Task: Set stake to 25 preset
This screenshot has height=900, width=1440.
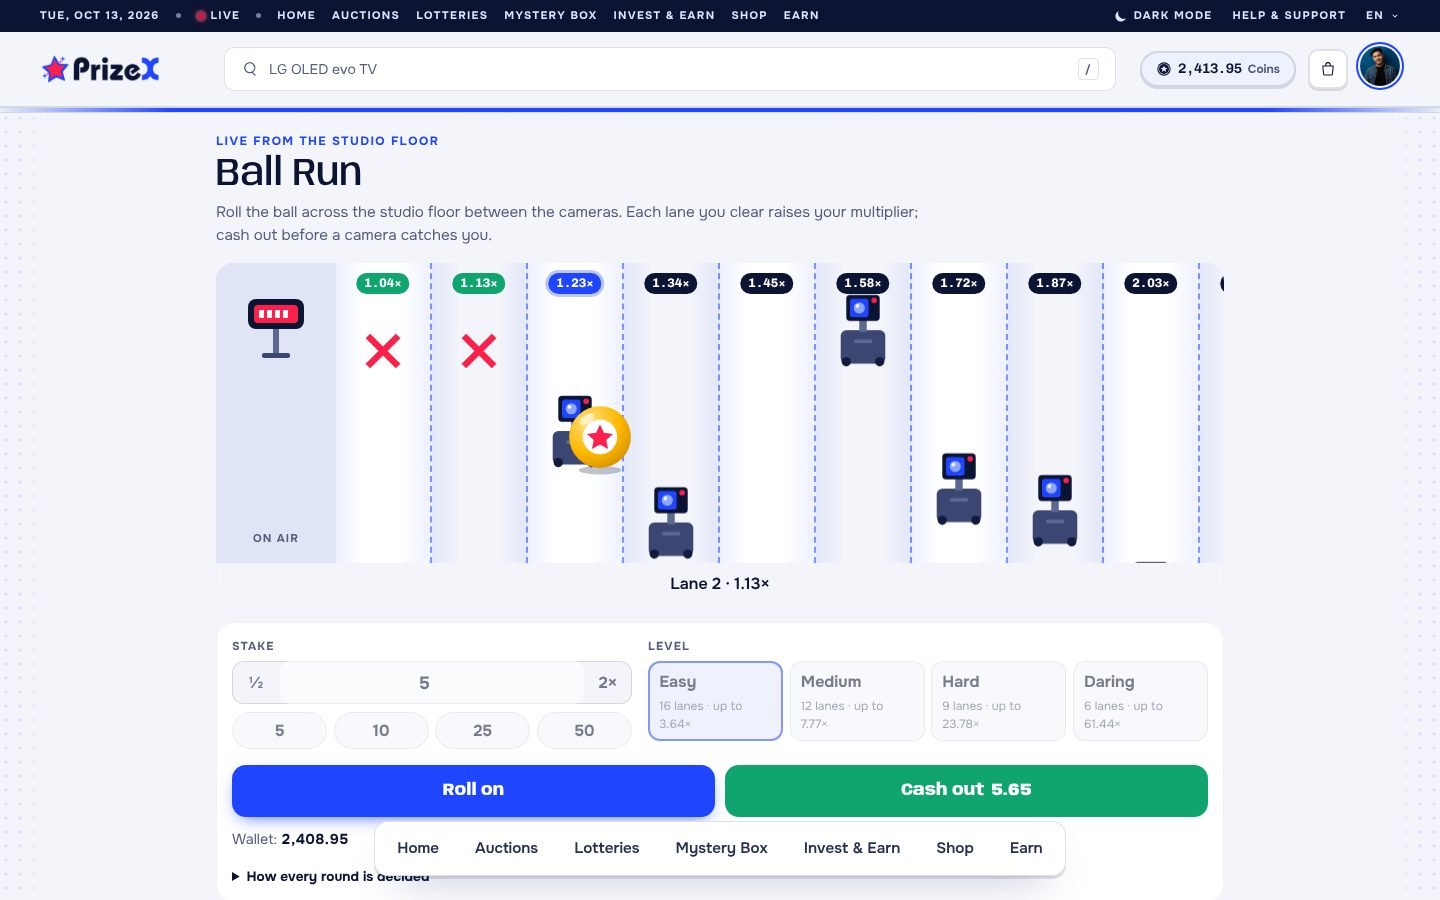Action: pos(482,731)
